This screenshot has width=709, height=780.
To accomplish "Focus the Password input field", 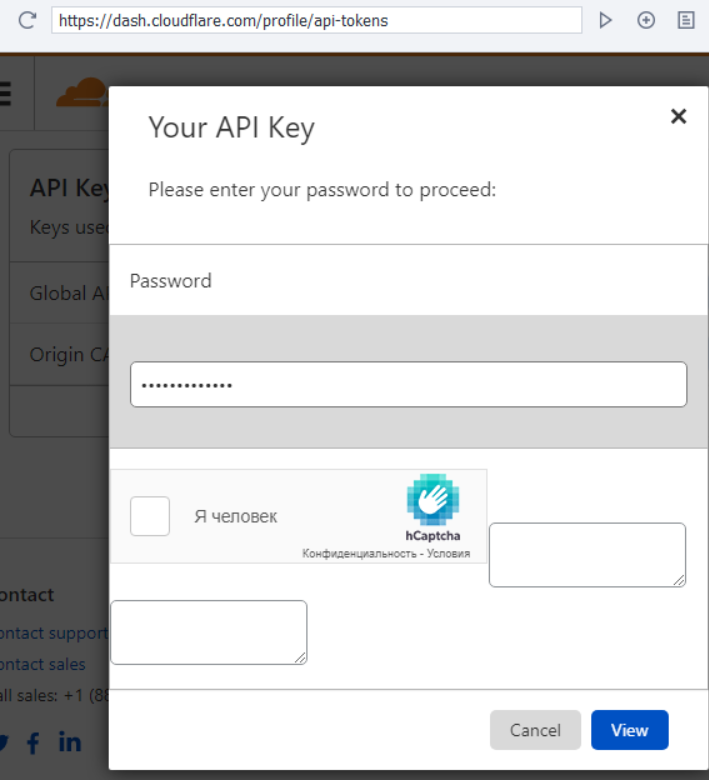I will coord(408,385).
